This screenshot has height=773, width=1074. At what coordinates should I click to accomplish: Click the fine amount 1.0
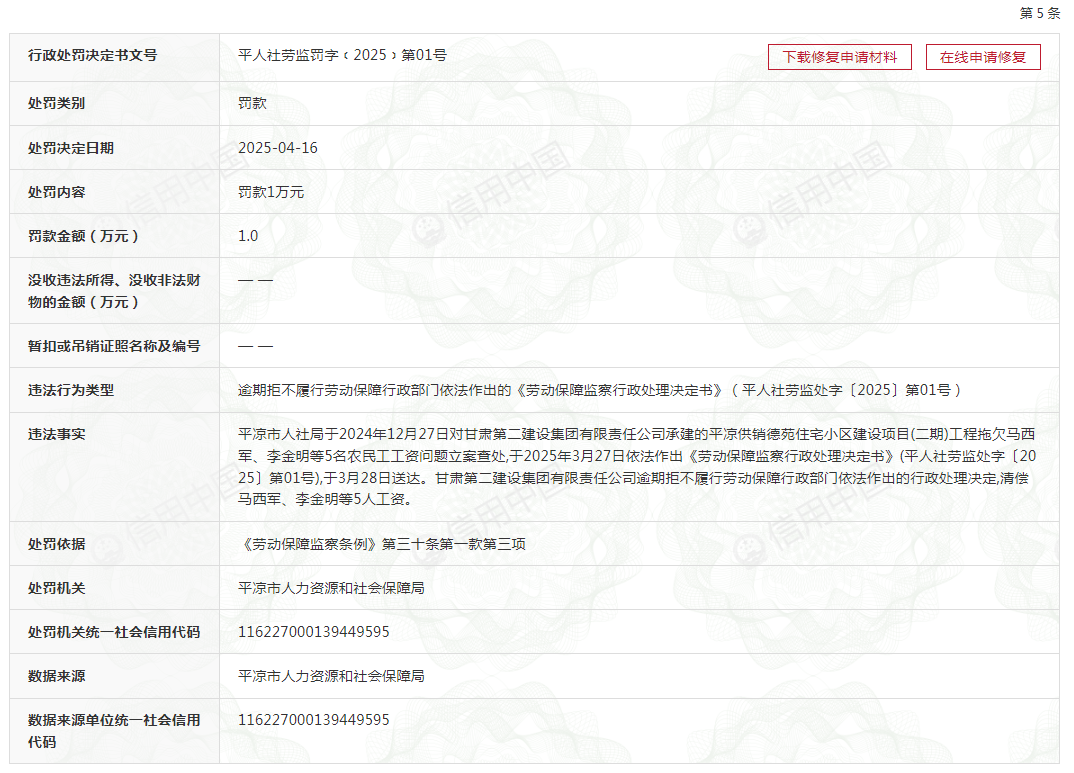(x=248, y=236)
